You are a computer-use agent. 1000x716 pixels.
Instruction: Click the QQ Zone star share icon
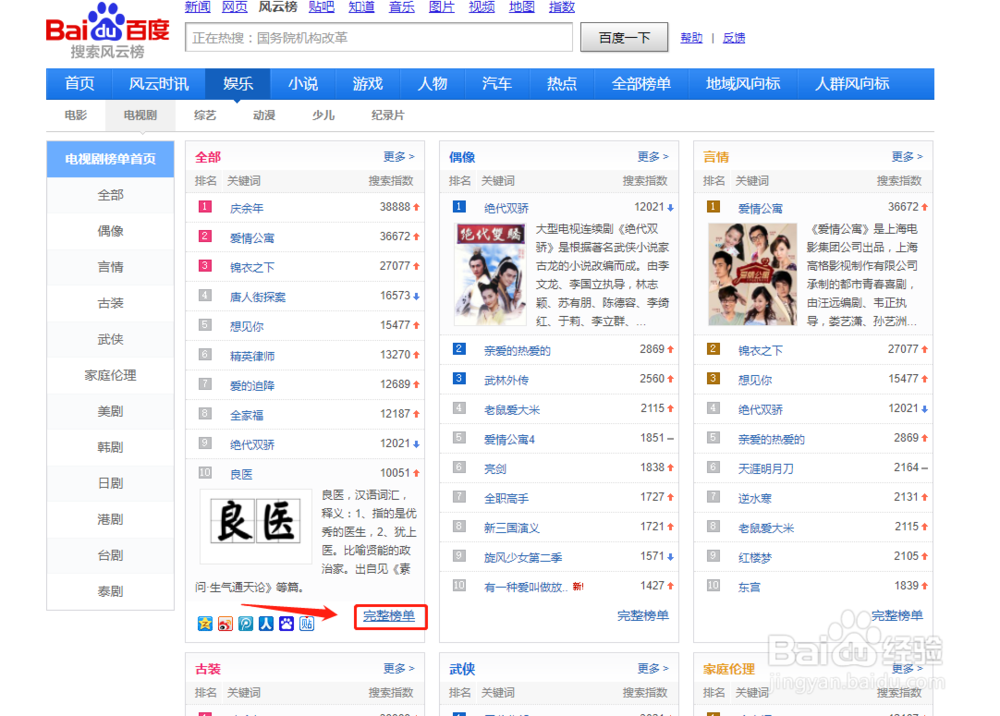[x=205, y=624]
